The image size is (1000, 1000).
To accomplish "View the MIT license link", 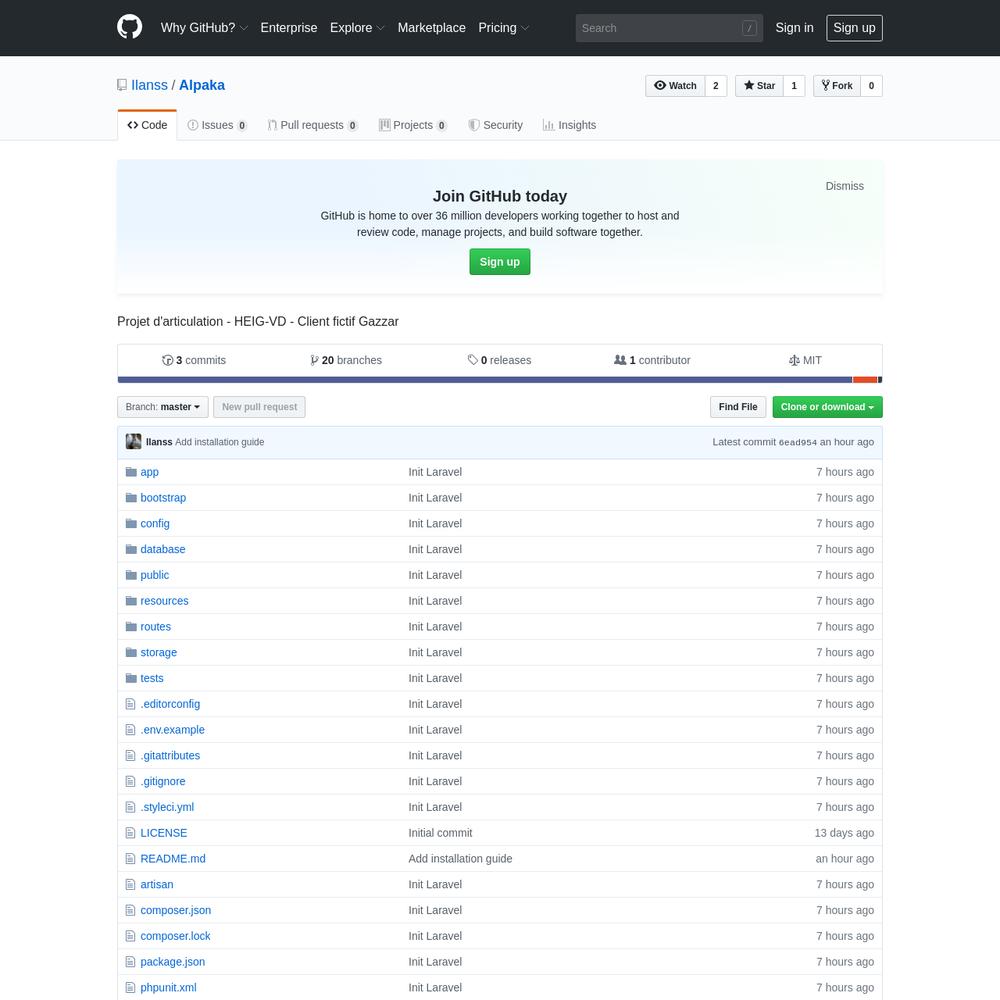I will pyautogui.click(x=805, y=360).
